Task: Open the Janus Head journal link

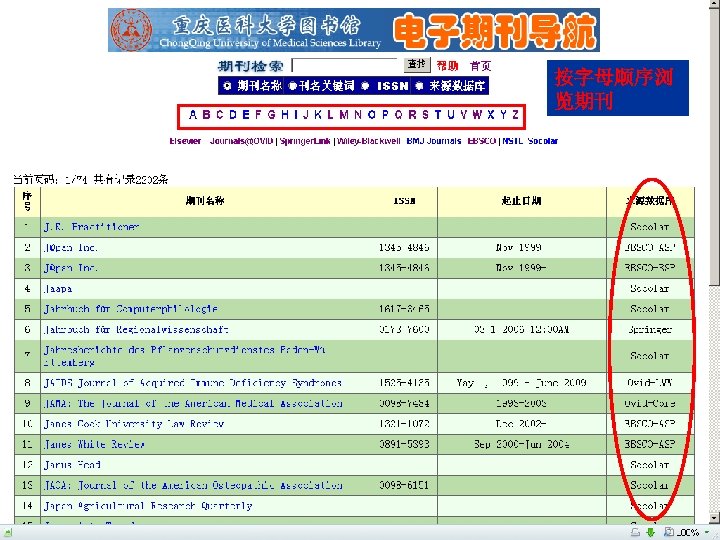Action: click(72, 465)
